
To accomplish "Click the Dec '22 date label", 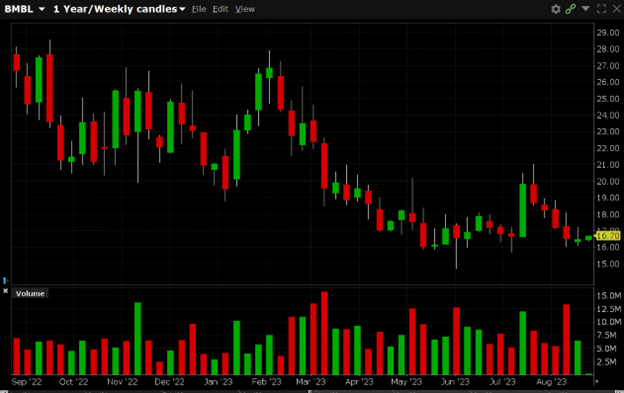I will pos(170,382).
